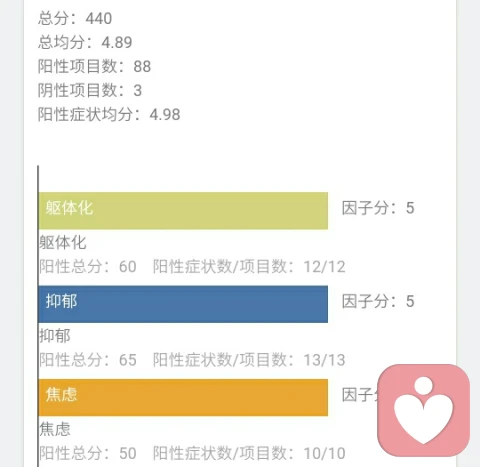
Task: Click 阳性症状均分 4.98 line
Action: pos(109,114)
